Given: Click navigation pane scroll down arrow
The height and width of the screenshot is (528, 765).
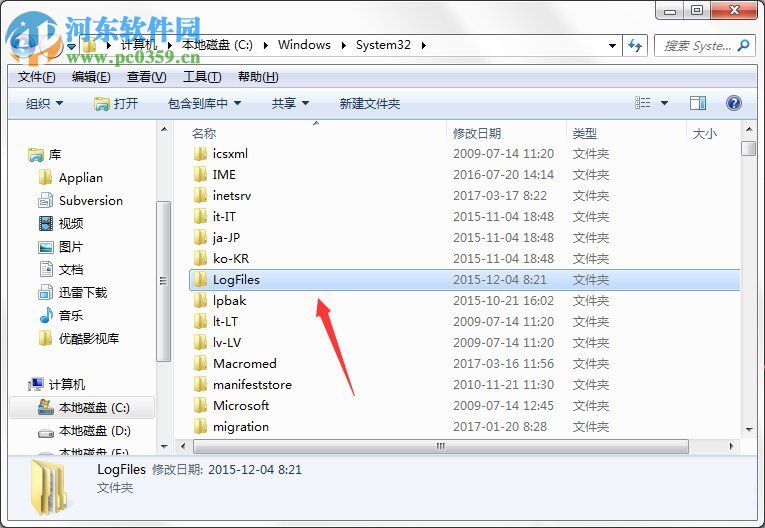Looking at the screenshot, I should (164, 447).
